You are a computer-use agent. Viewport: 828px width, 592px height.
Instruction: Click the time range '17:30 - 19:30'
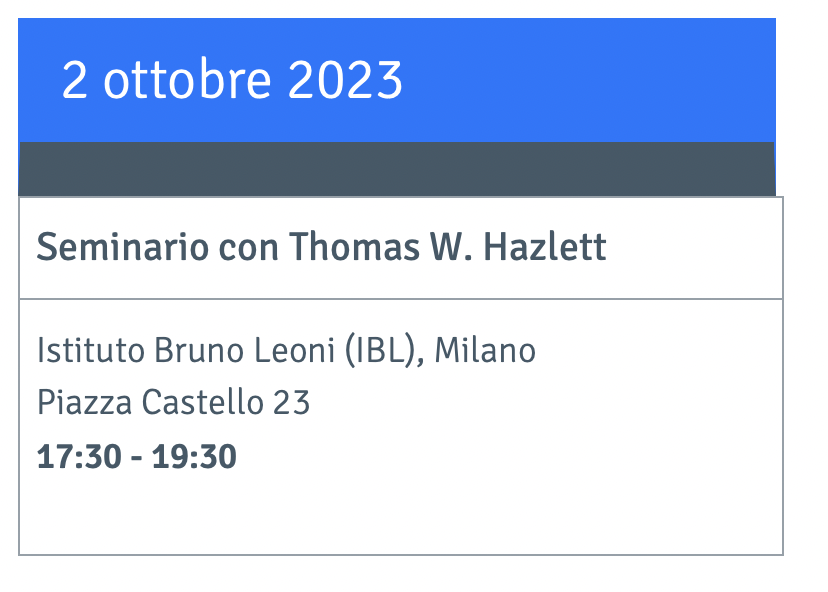(x=136, y=457)
